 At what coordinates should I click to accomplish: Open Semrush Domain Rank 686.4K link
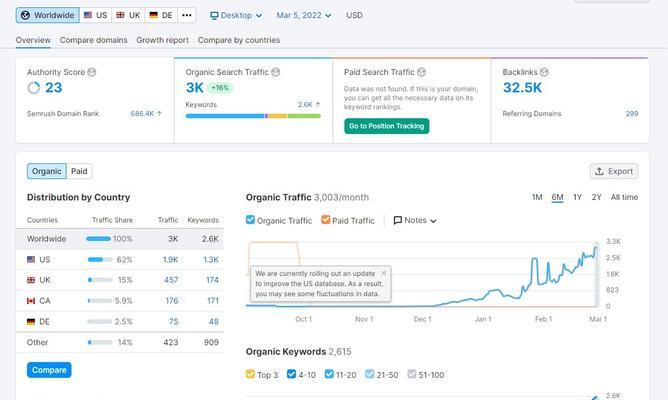pos(142,113)
